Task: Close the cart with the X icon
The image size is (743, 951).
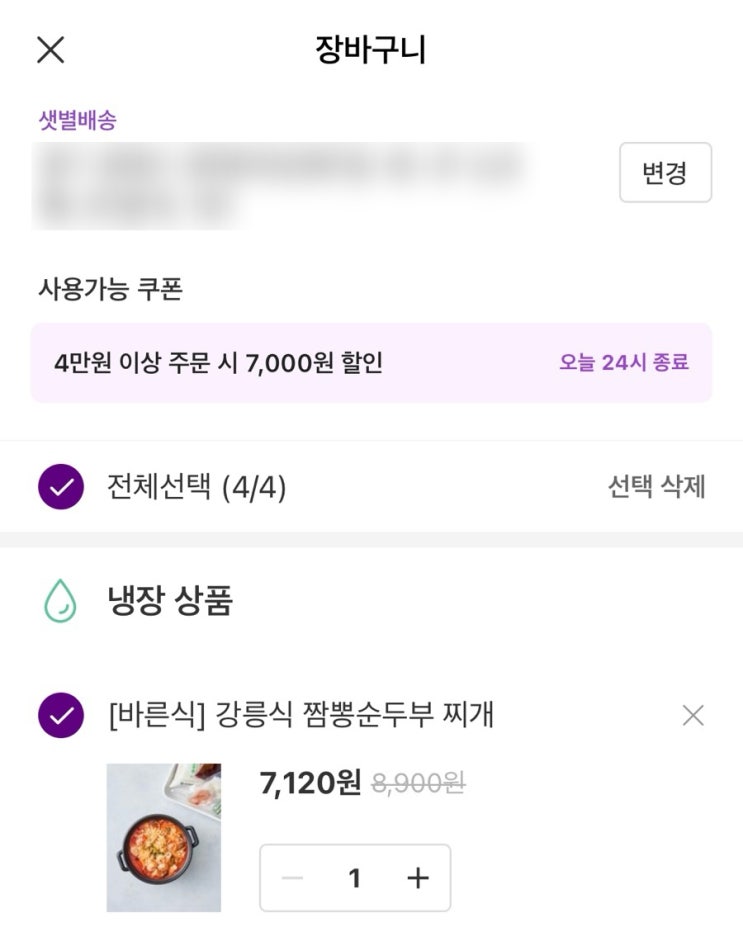Action: point(50,49)
